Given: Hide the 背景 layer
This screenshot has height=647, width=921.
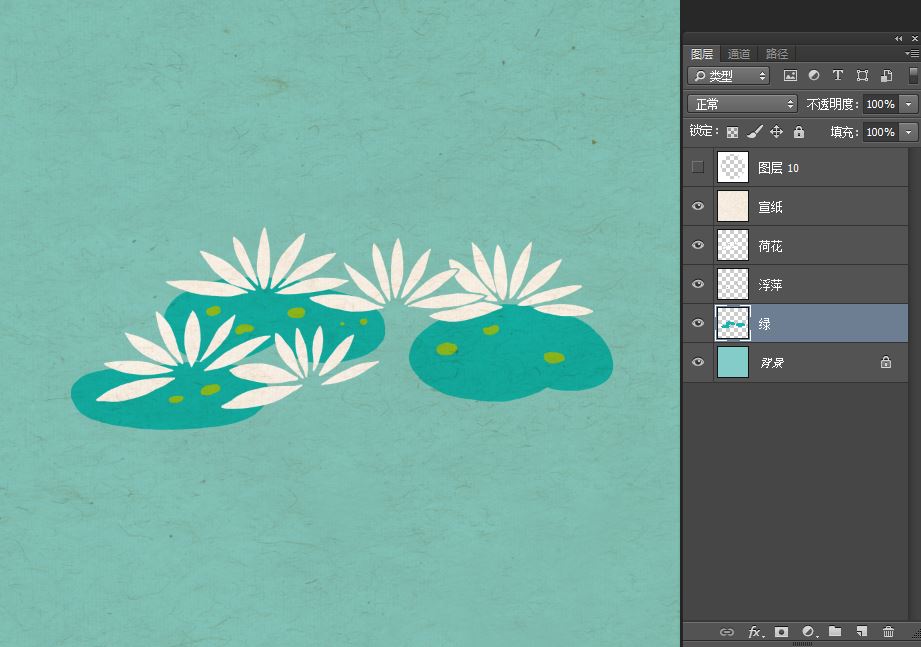Looking at the screenshot, I should pyautogui.click(x=698, y=362).
